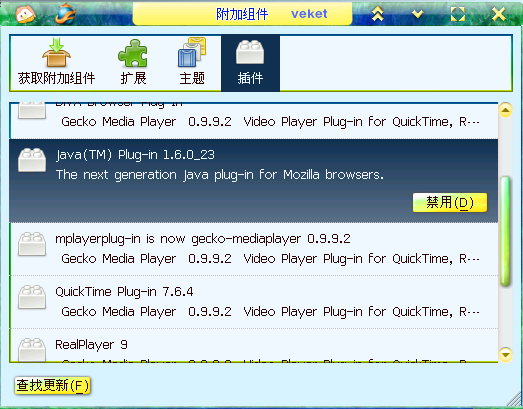Viewport: 523px width, 409px height.
Task: Select RealPlayer 9 entry
Action: (254, 346)
